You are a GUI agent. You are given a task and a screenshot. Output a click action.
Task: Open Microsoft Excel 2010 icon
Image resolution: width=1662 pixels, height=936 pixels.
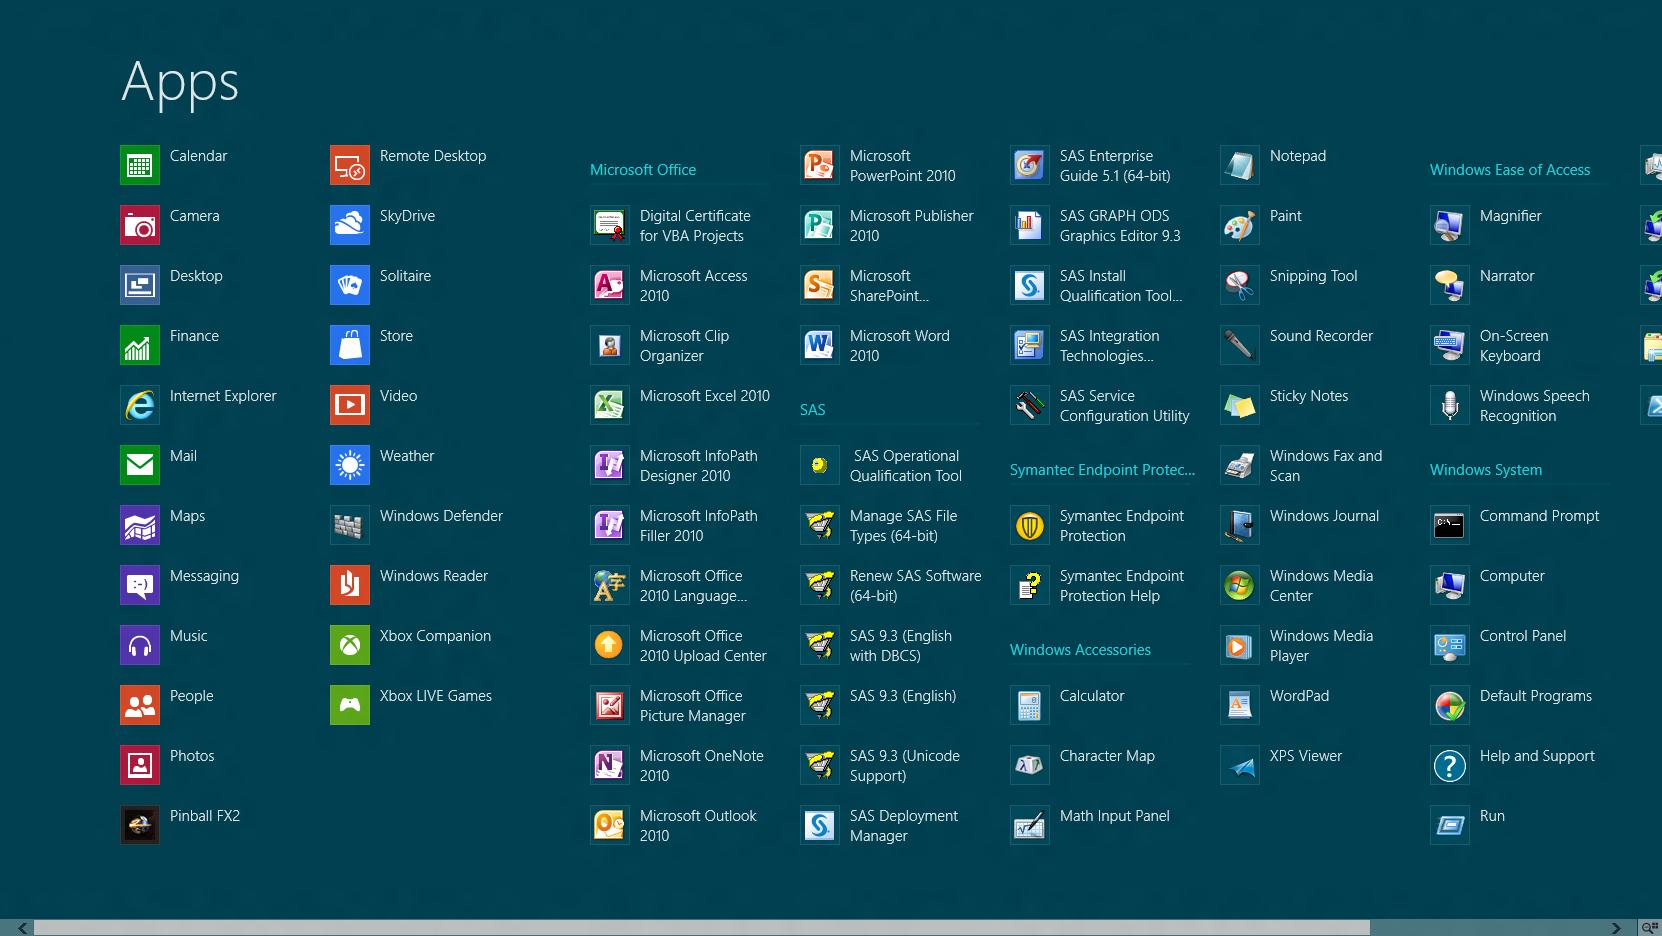point(610,405)
